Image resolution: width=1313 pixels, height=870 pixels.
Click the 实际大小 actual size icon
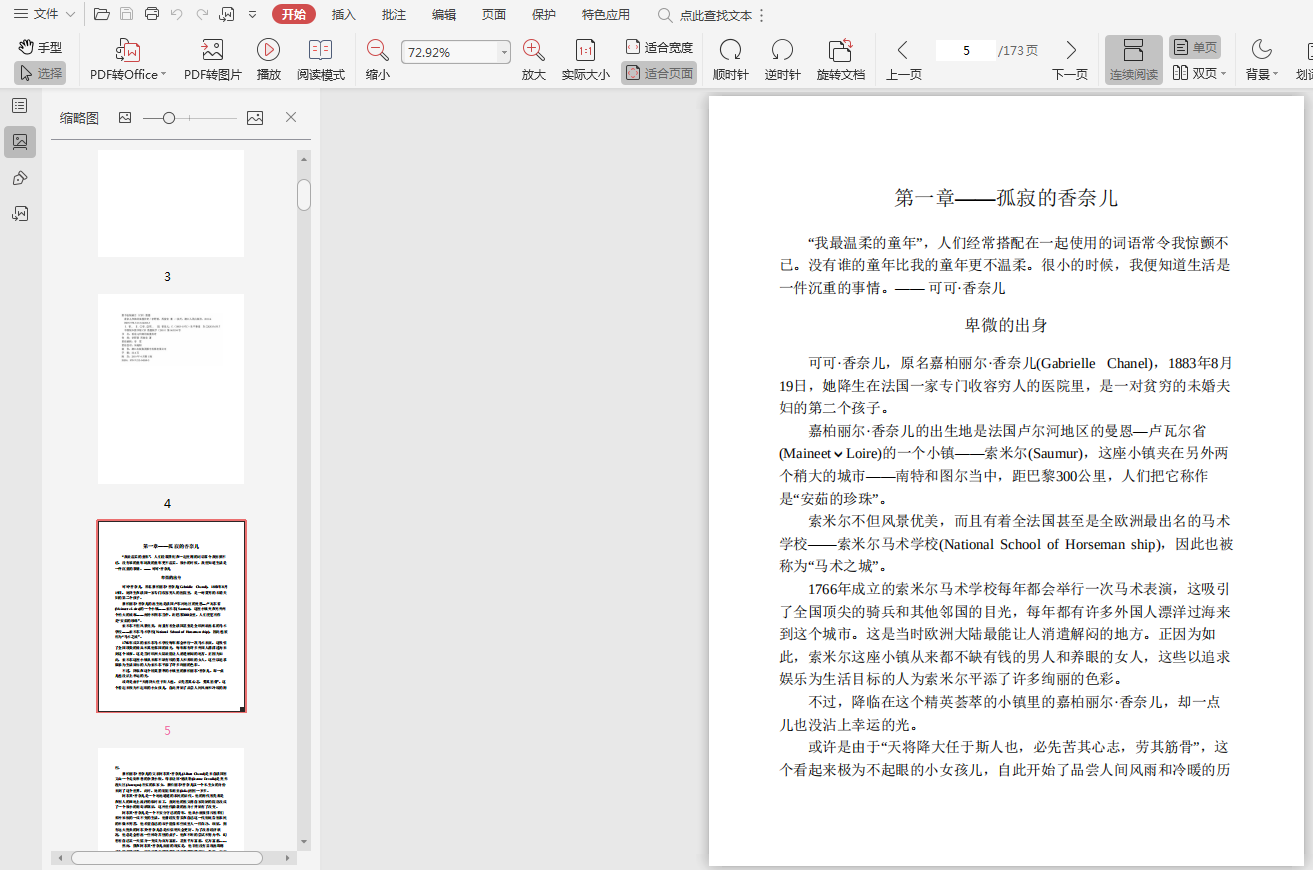click(x=585, y=50)
